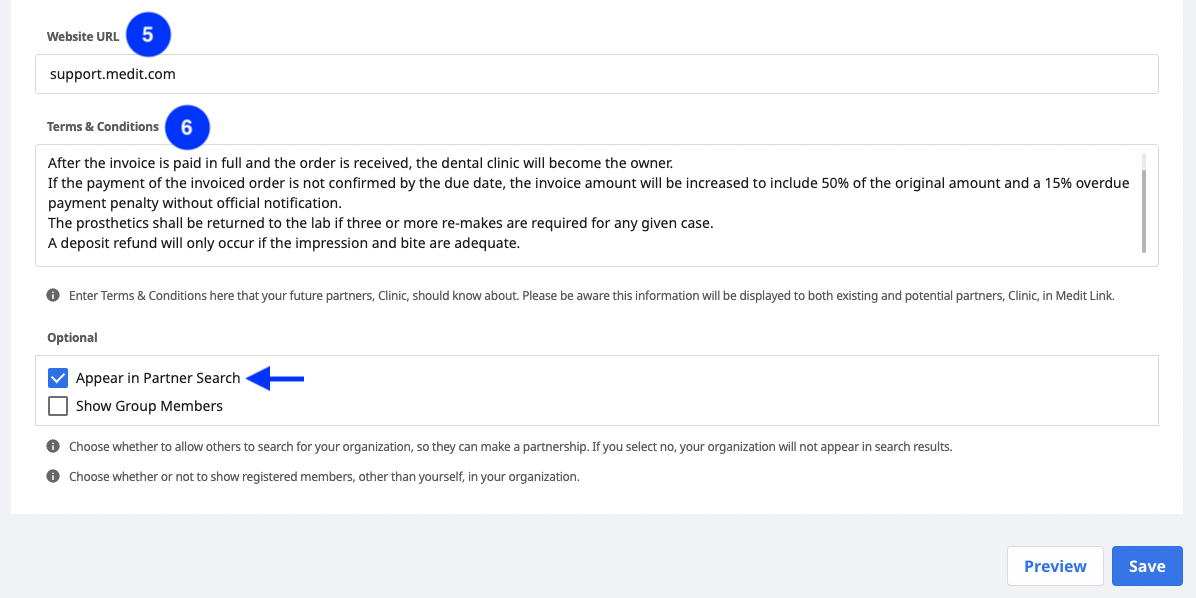Click the first line about invoice ownership
The height and width of the screenshot is (598, 1196).
click(x=360, y=163)
